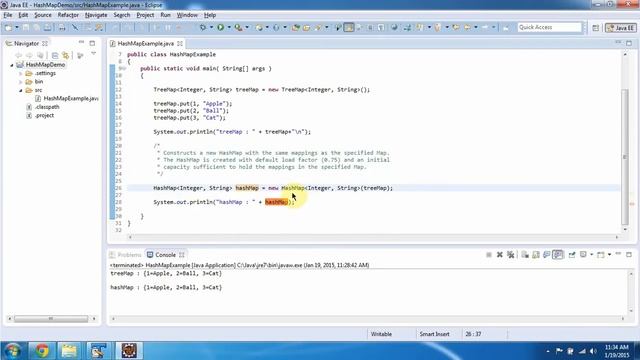Viewport: 640px width, 360px height.
Task: Click Remove Launch X in Console toolbar
Action: point(500,255)
